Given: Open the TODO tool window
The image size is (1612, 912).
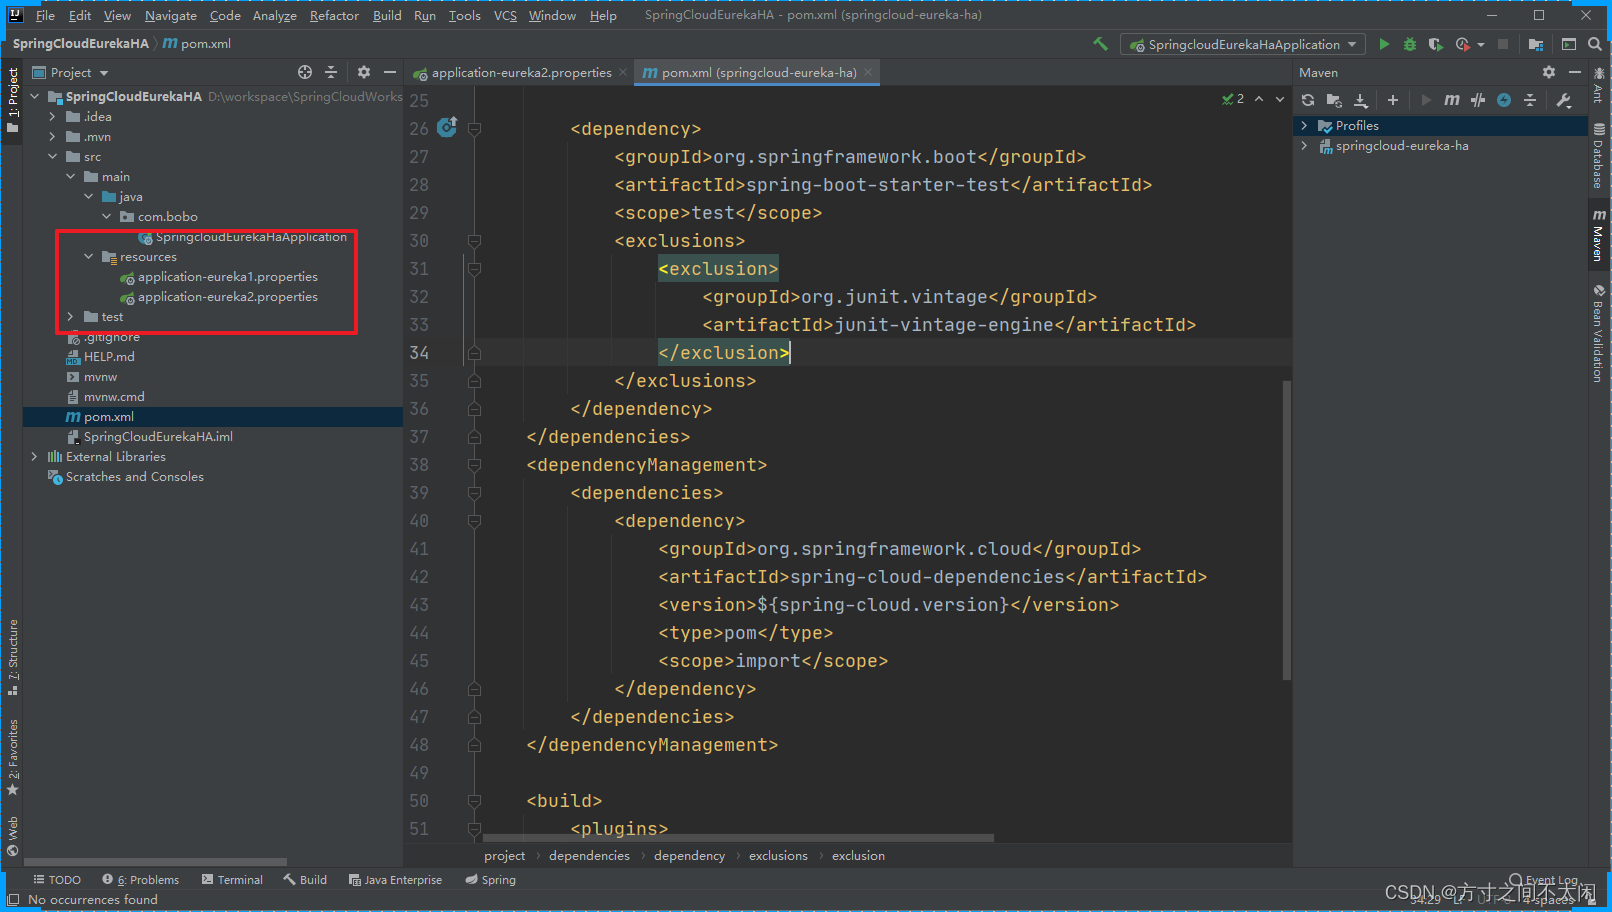Looking at the screenshot, I should coord(57,880).
